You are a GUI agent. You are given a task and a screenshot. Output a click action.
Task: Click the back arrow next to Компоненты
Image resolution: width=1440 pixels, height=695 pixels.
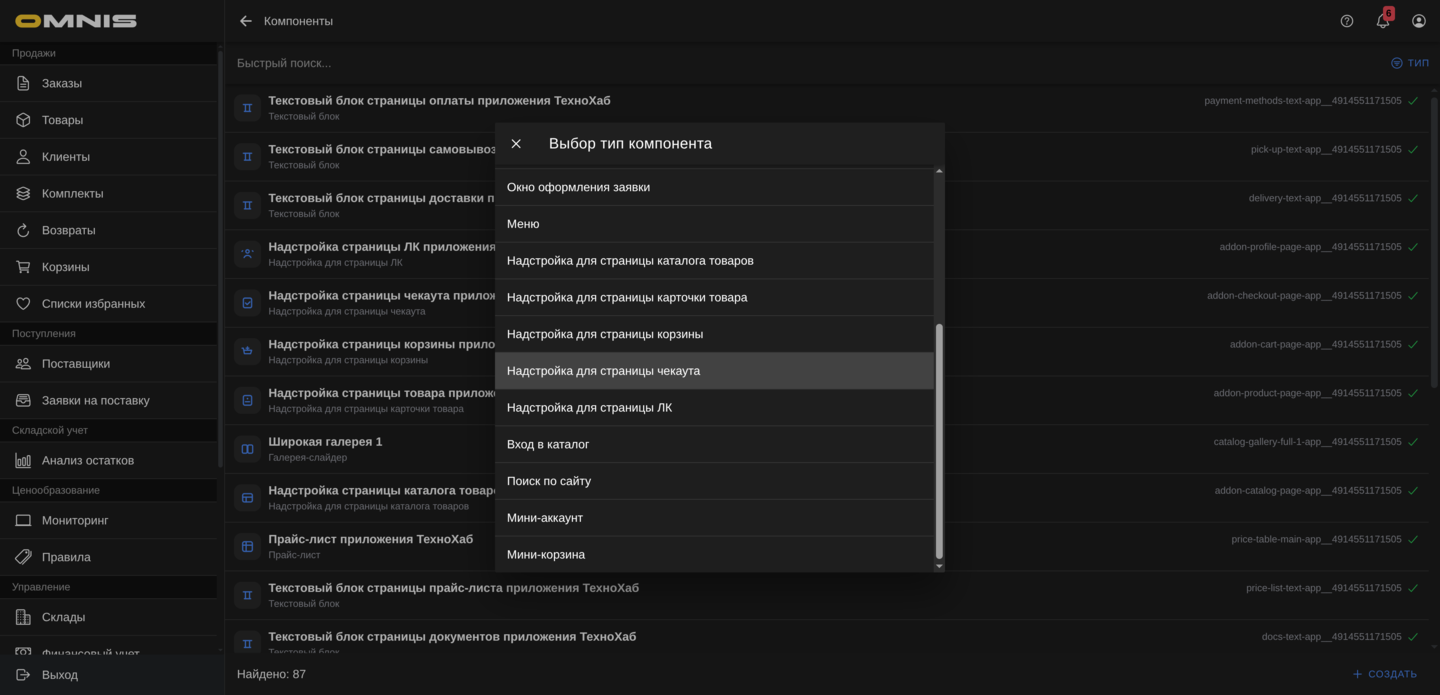246,21
